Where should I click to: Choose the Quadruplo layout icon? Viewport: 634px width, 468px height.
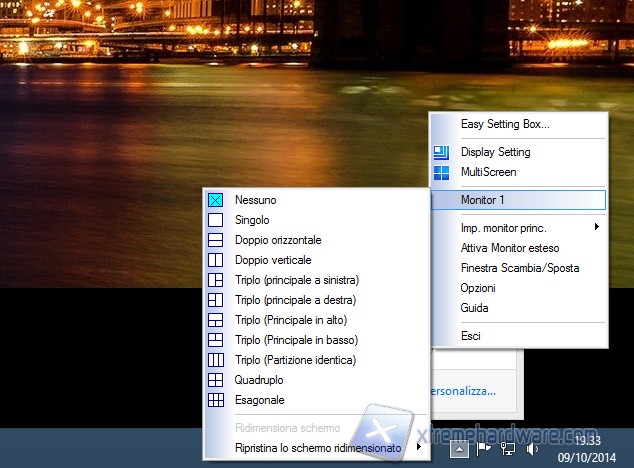tap(215, 380)
